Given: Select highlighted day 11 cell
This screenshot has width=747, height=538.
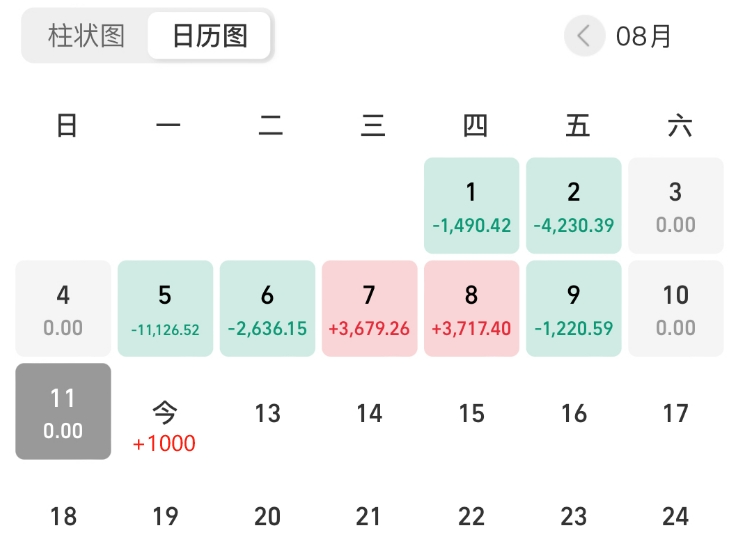Looking at the screenshot, I should click(63, 411).
